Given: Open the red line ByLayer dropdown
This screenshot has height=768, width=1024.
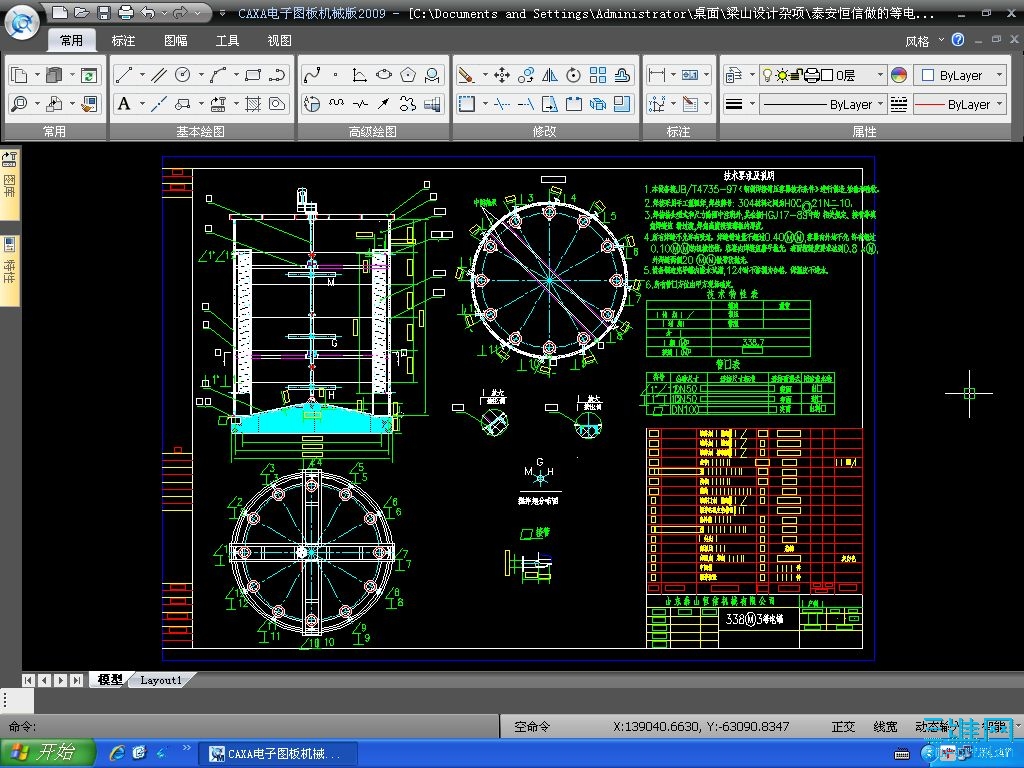Looking at the screenshot, I should pyautogui.click(x=959, y=104).
